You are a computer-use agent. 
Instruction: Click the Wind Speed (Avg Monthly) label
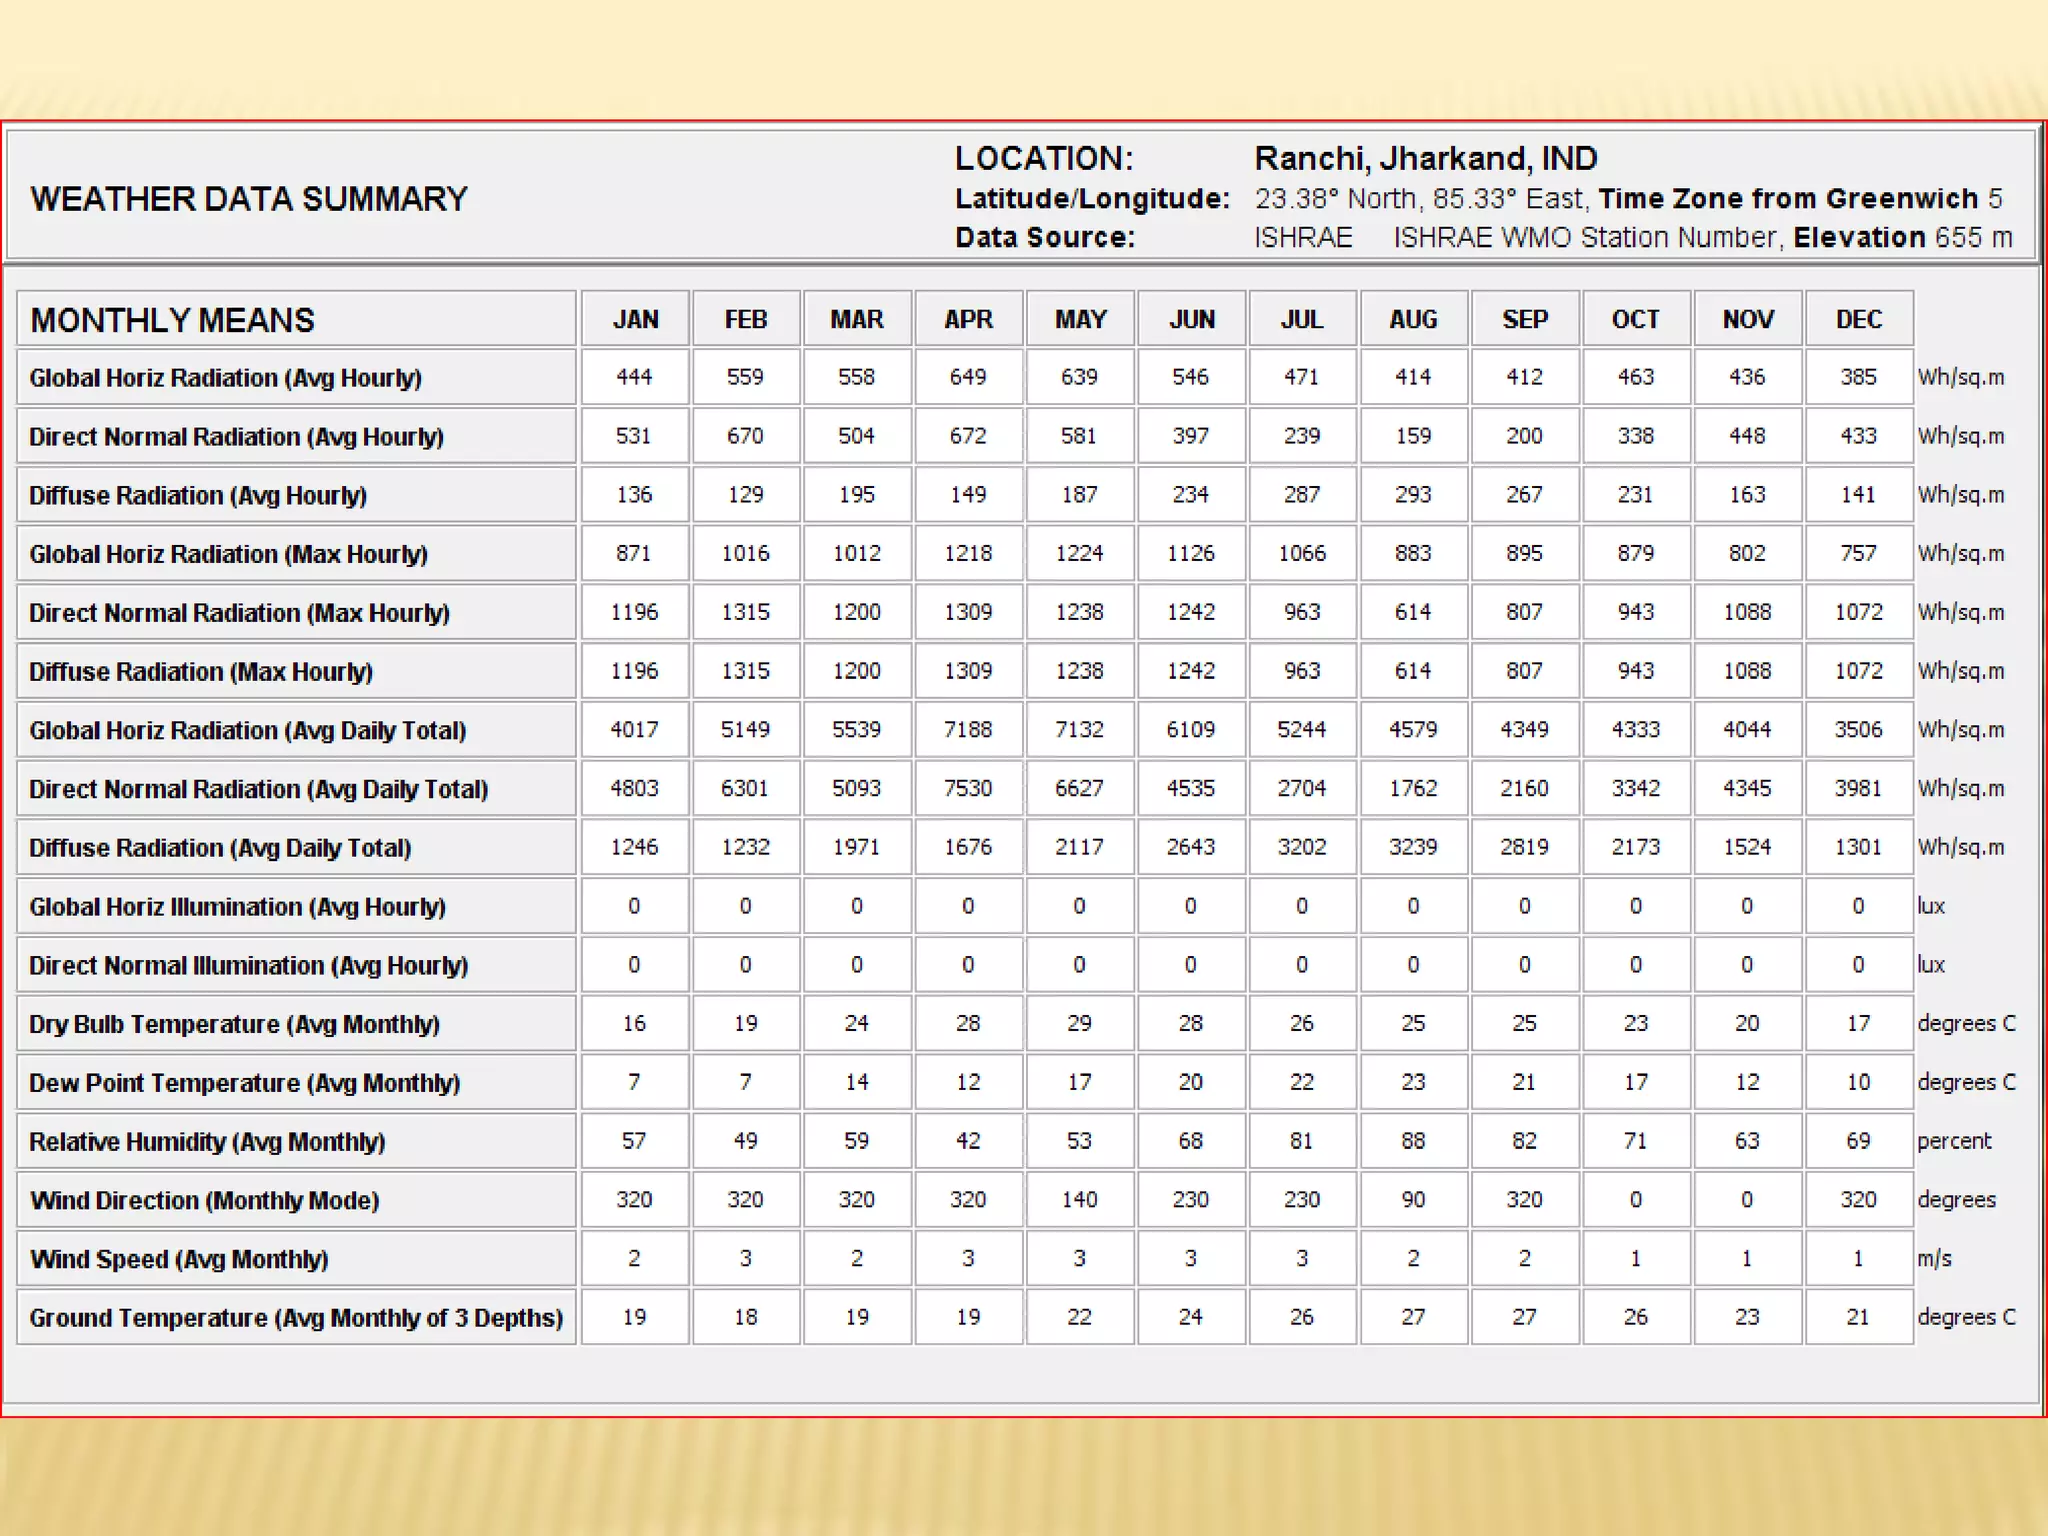point(179,1259)
